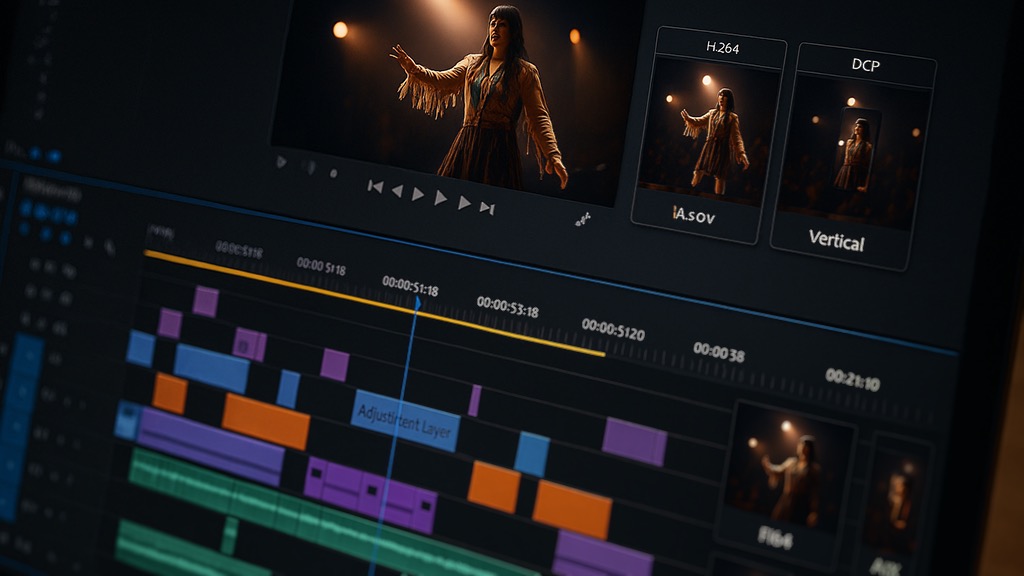Click the dim play icon left of the transport
The width and height of the screenshot is (1024, 576).
coord(281,161)
